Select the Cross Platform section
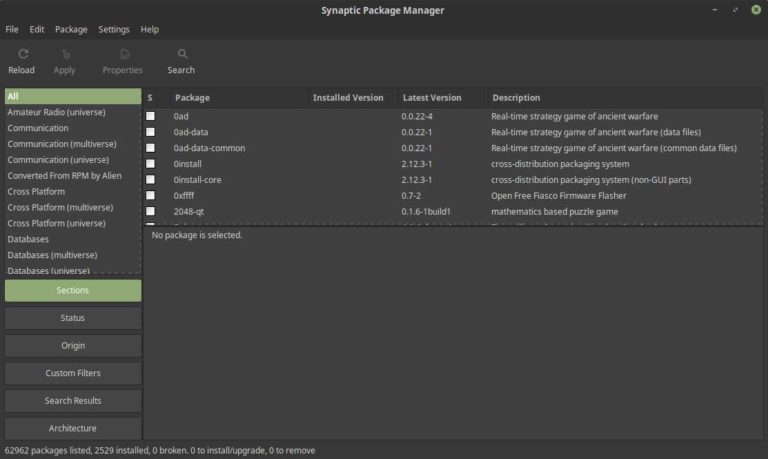Screen dimensions: 768x459 [x=73, y=192]
